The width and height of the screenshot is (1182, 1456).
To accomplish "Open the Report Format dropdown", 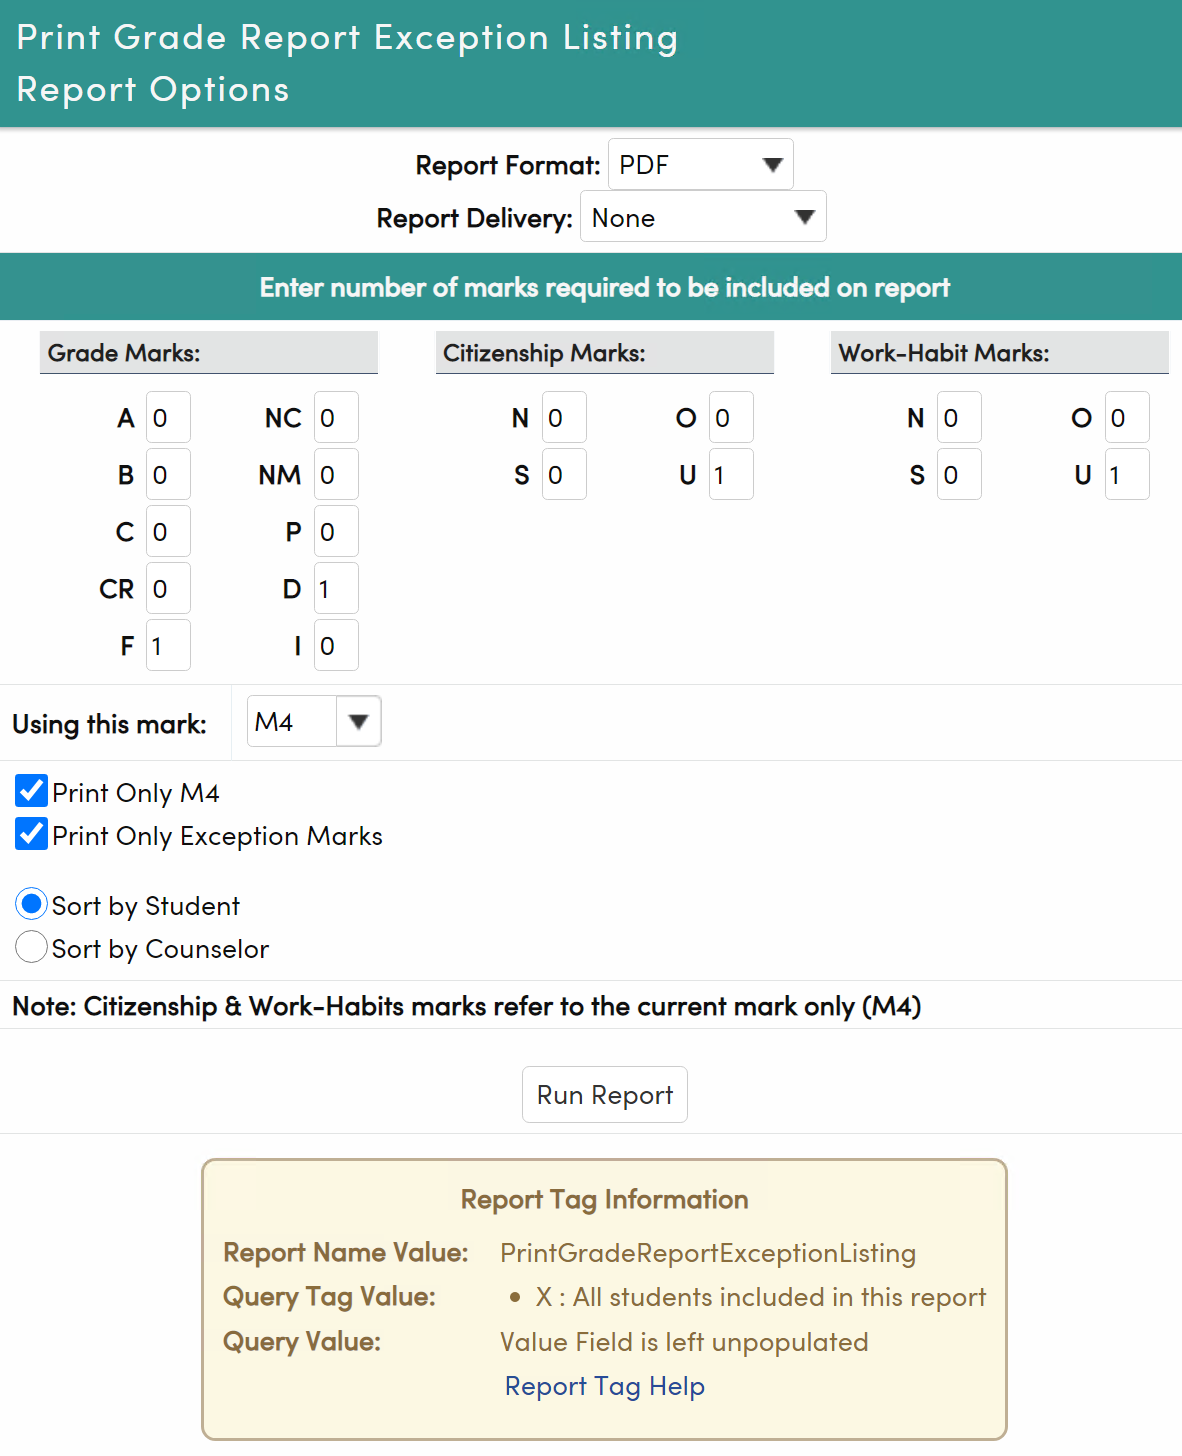I will coord(700,164).
